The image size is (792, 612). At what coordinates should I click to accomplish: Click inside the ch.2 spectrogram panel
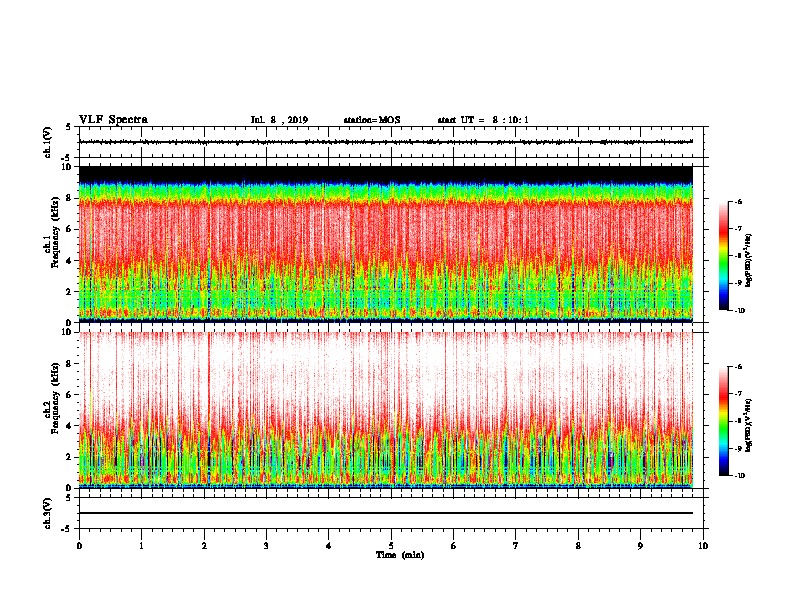(x=386, y=410)
